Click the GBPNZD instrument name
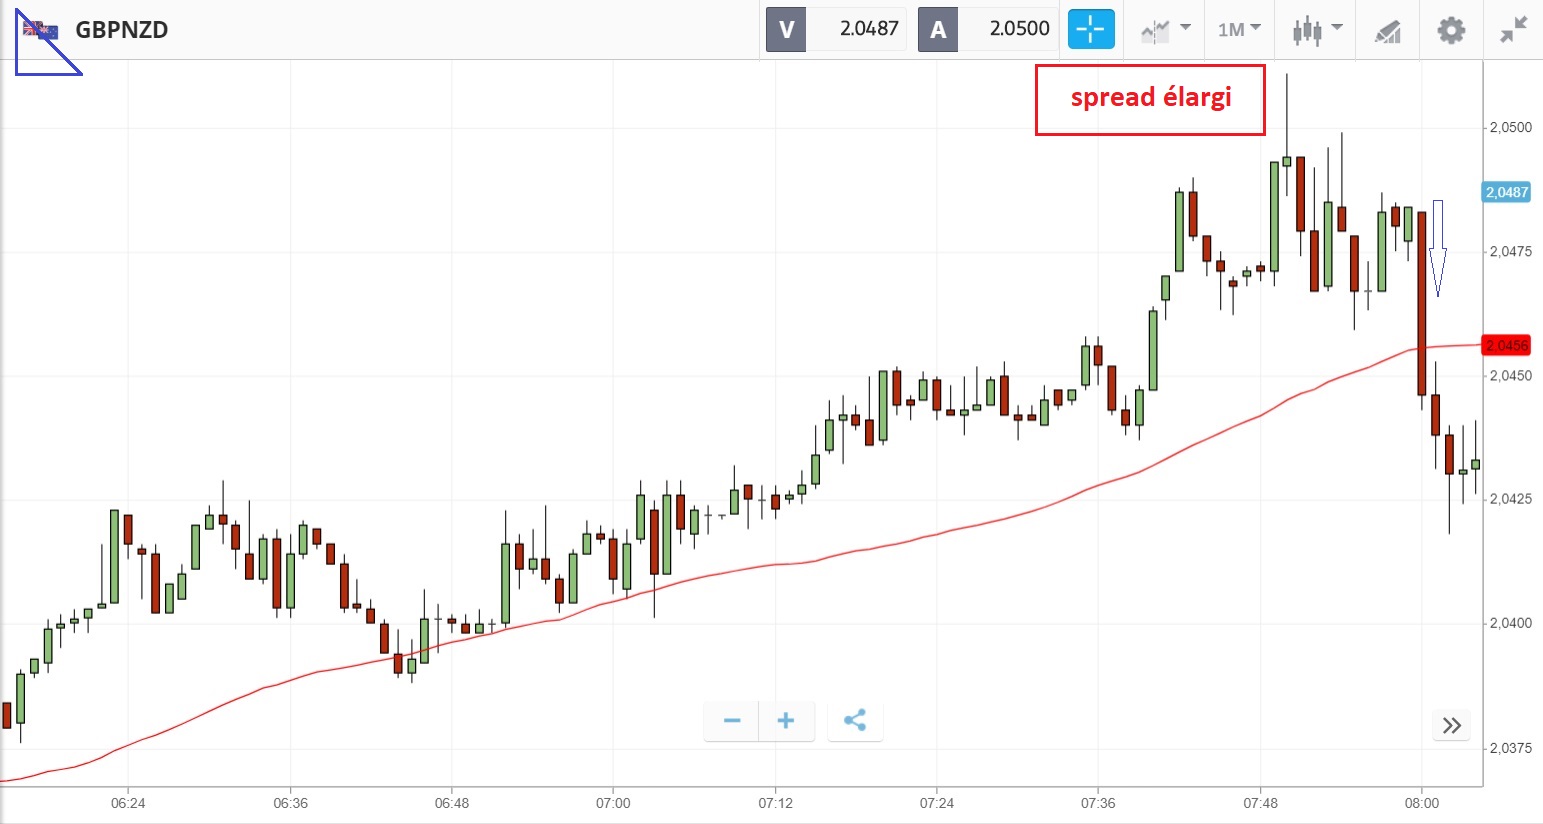 (122, 30)
